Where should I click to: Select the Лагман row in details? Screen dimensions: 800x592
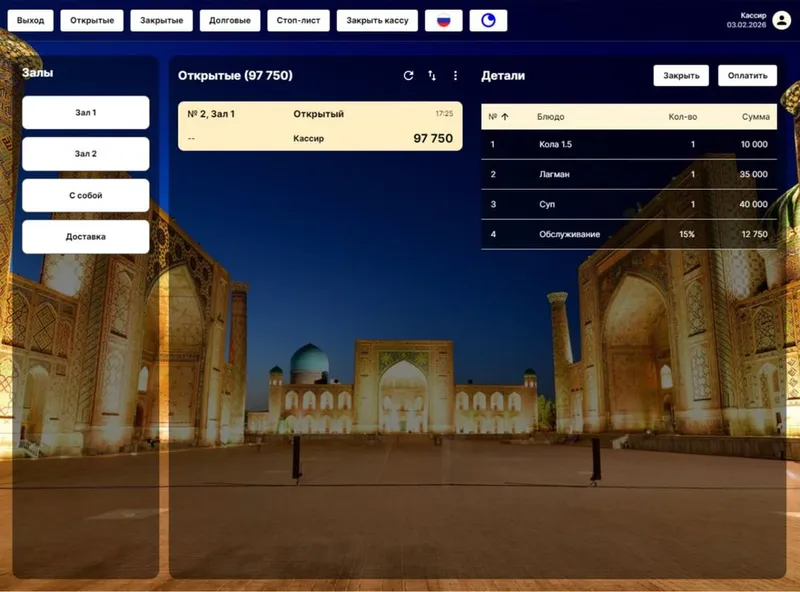pyautogui.click(x=629, y=174)
